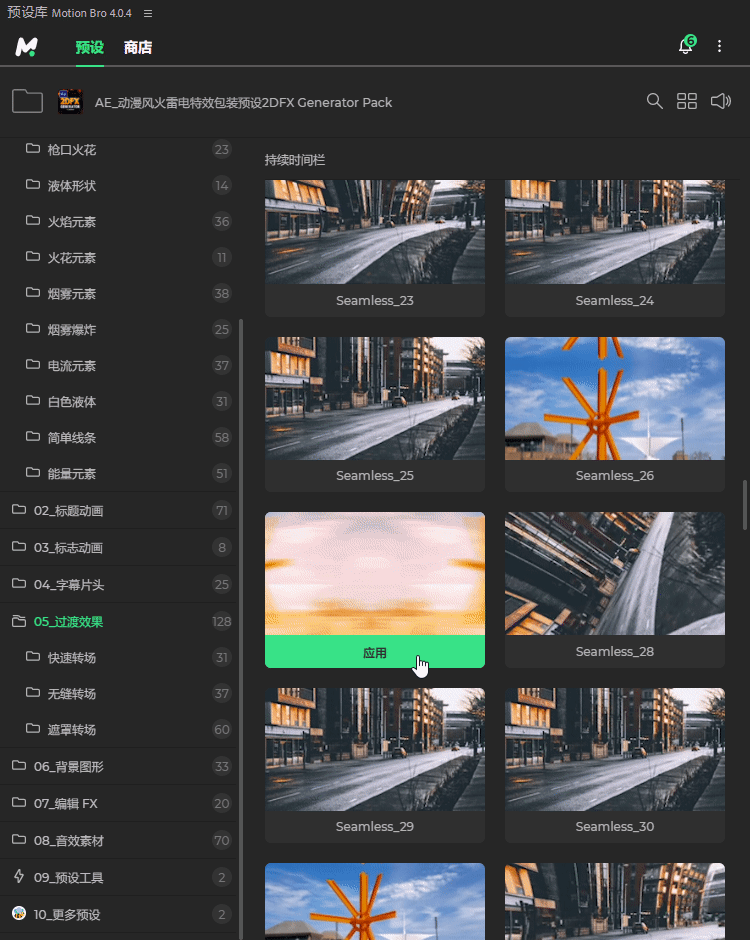Click the green 应用 apply button
The image size is (750, 940).
click(375, 652)
